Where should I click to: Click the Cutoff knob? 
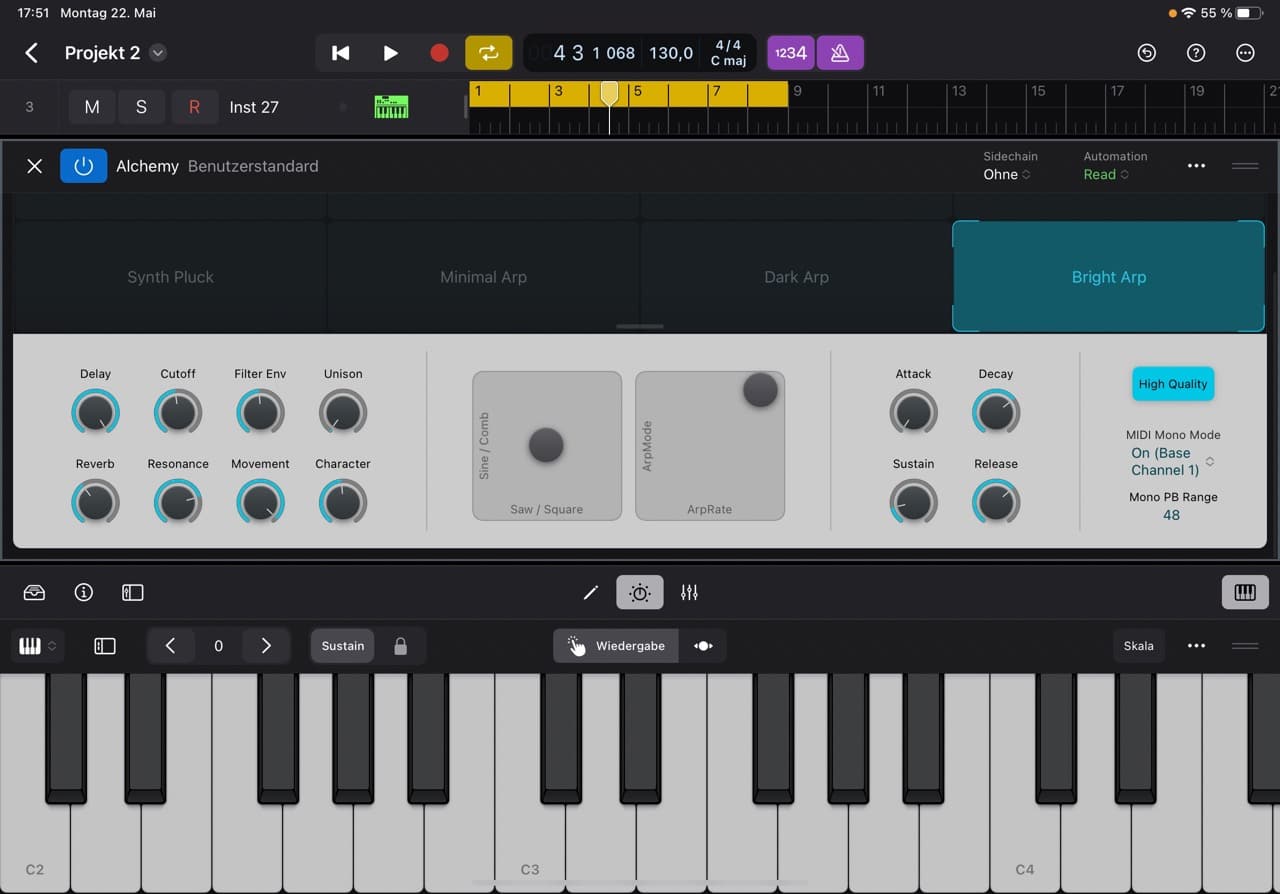178,412
